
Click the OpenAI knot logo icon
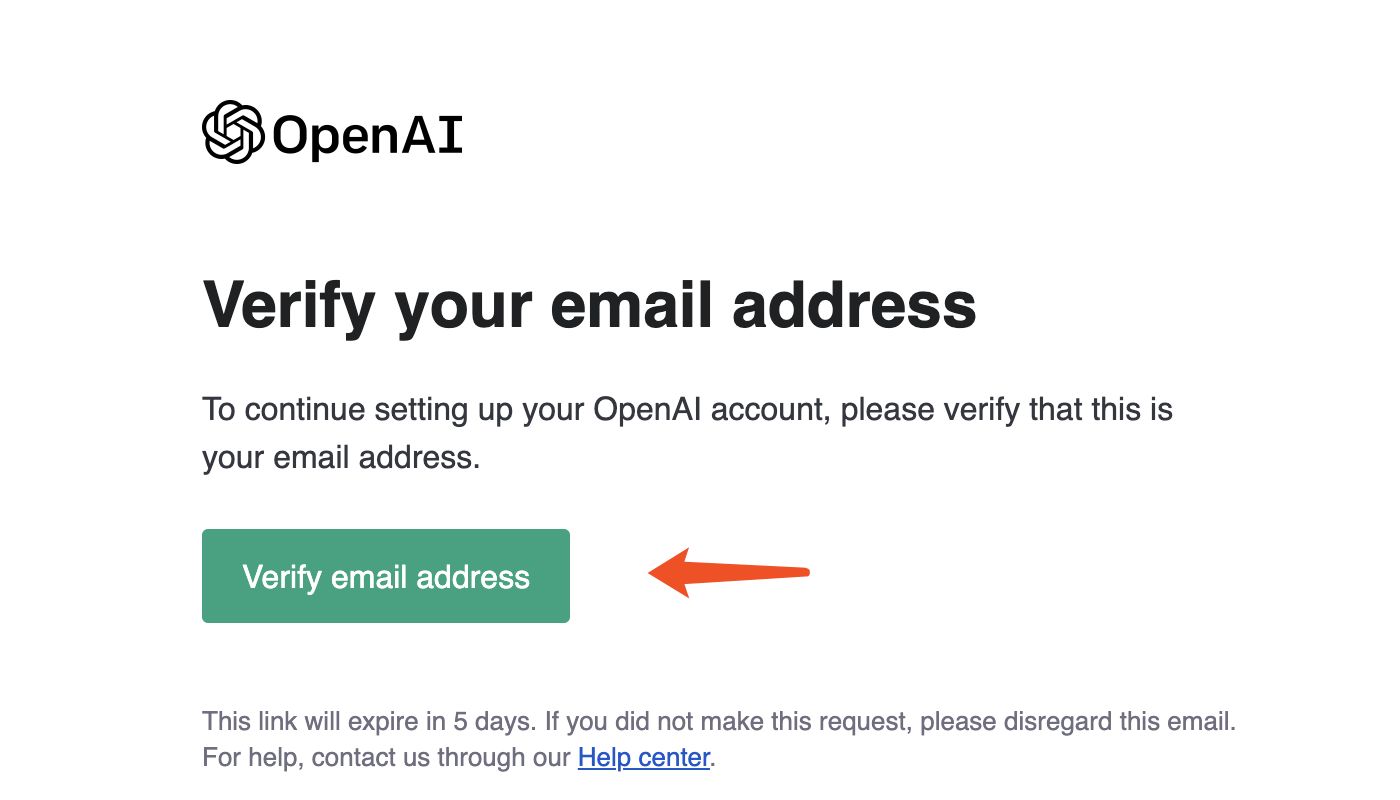233,132
